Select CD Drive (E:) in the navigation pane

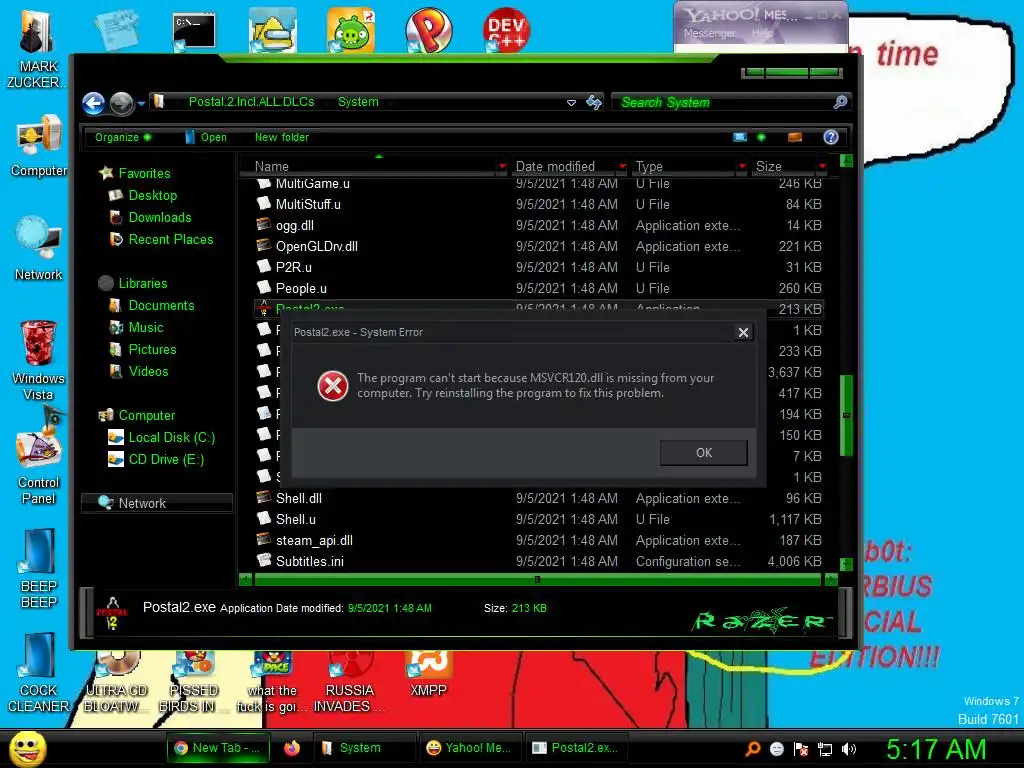click(x=166, y=460)
